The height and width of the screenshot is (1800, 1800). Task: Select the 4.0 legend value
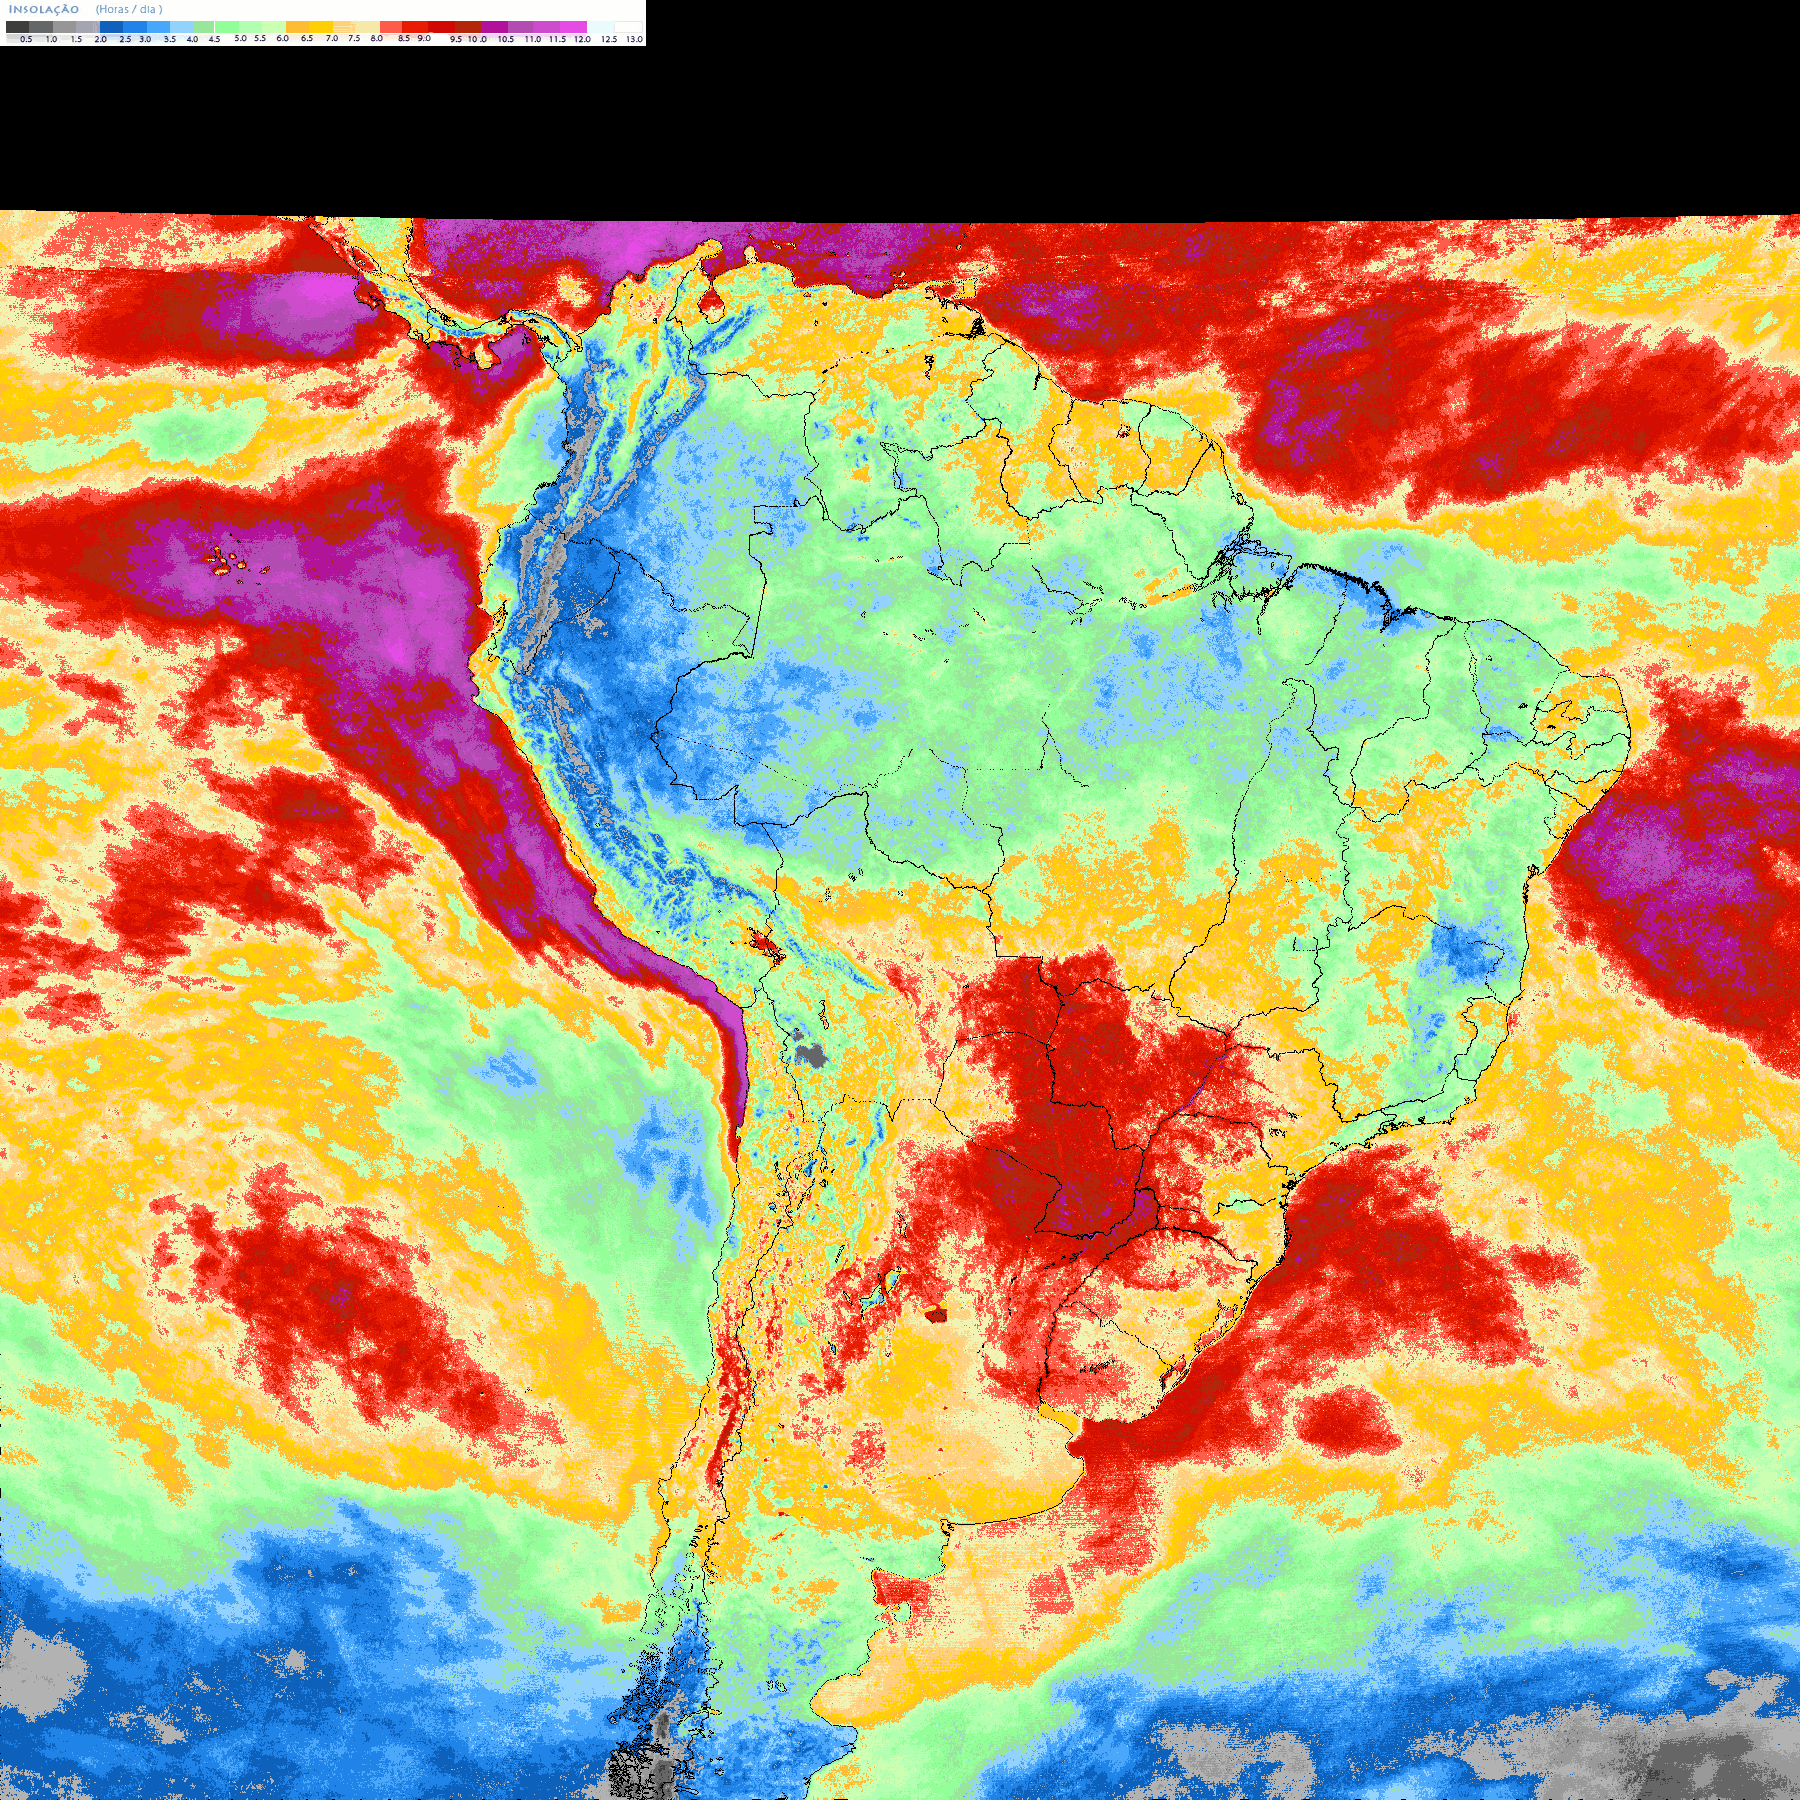tap(192, 39)
